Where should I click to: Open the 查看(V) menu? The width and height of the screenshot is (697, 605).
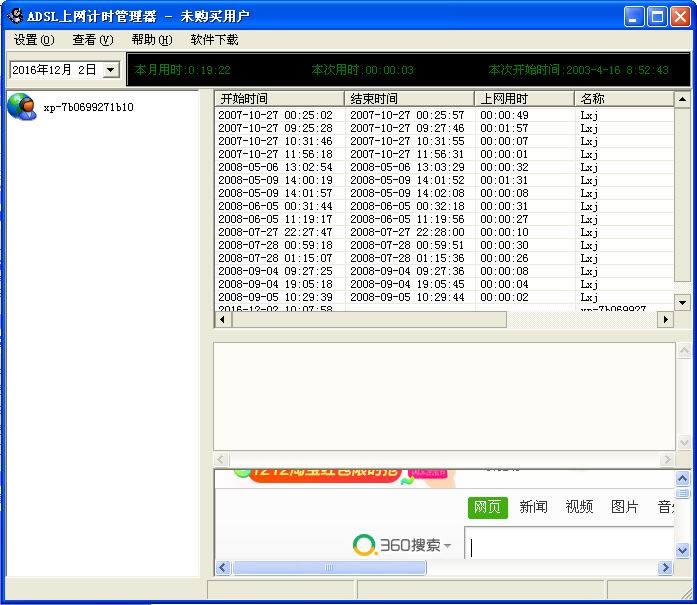(x=93, y=40)
